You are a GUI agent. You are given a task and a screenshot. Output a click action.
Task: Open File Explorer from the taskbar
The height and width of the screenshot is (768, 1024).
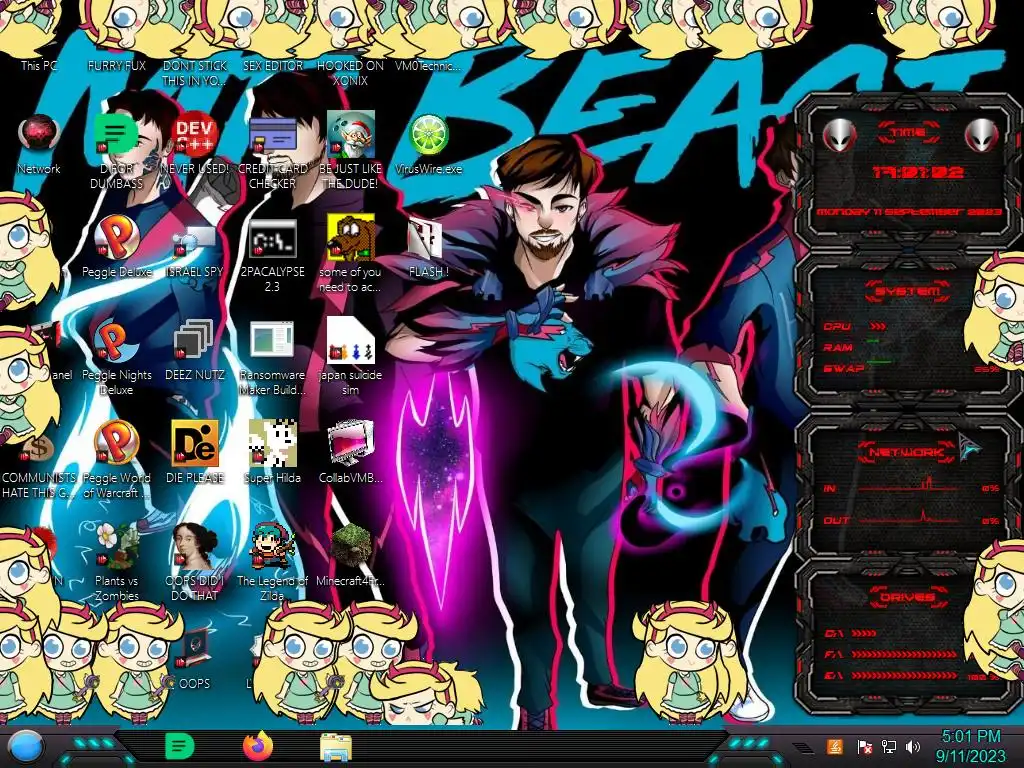(x=336, y=747)
